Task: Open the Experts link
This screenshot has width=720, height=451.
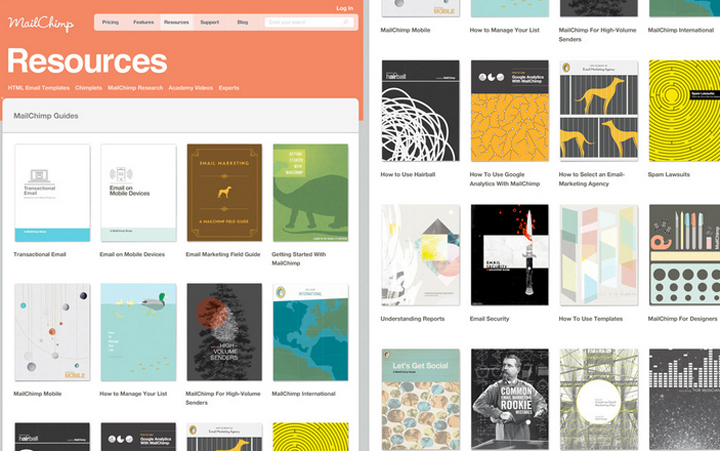Action: point(229,88)
